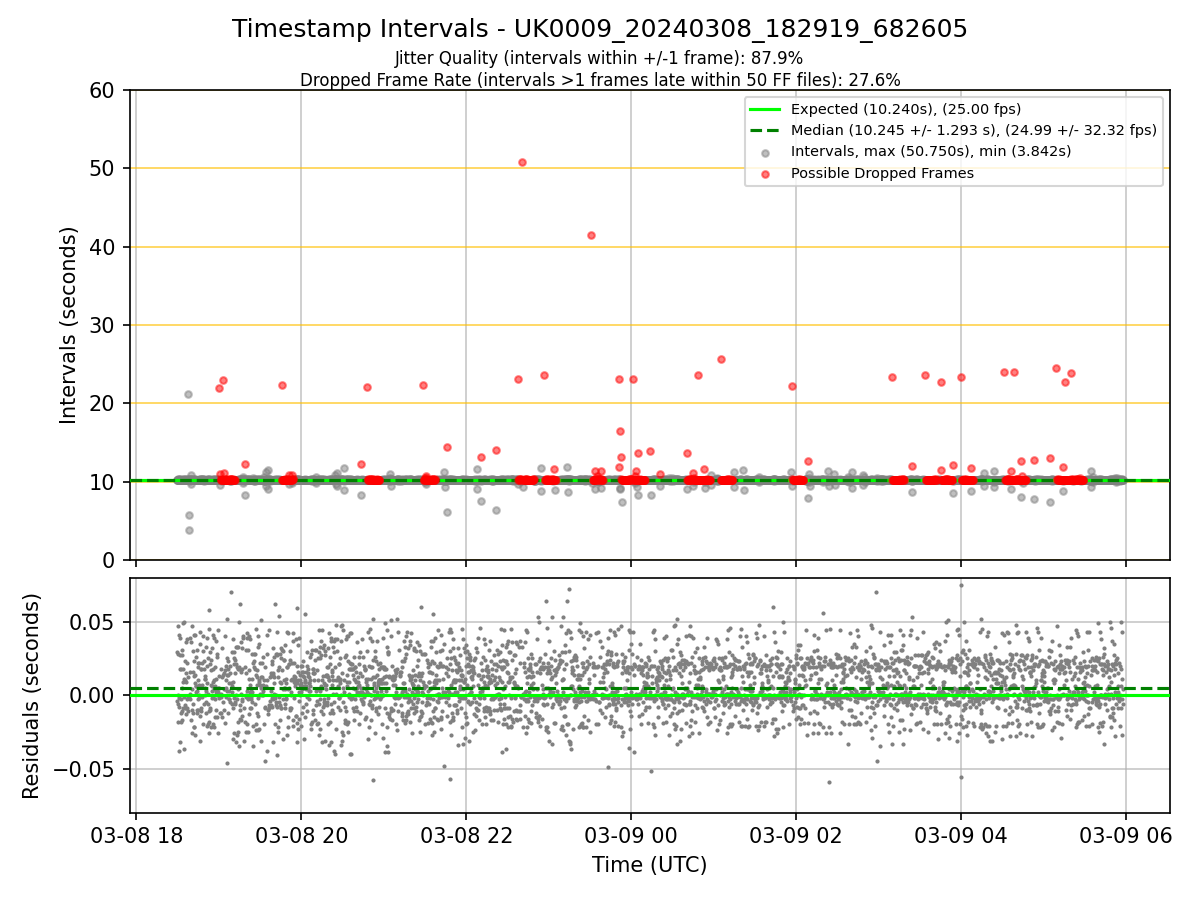Click the 'Intervals (seconds)' y-axis label
The image size is (1200, 900).
click(x=69, y=325)
